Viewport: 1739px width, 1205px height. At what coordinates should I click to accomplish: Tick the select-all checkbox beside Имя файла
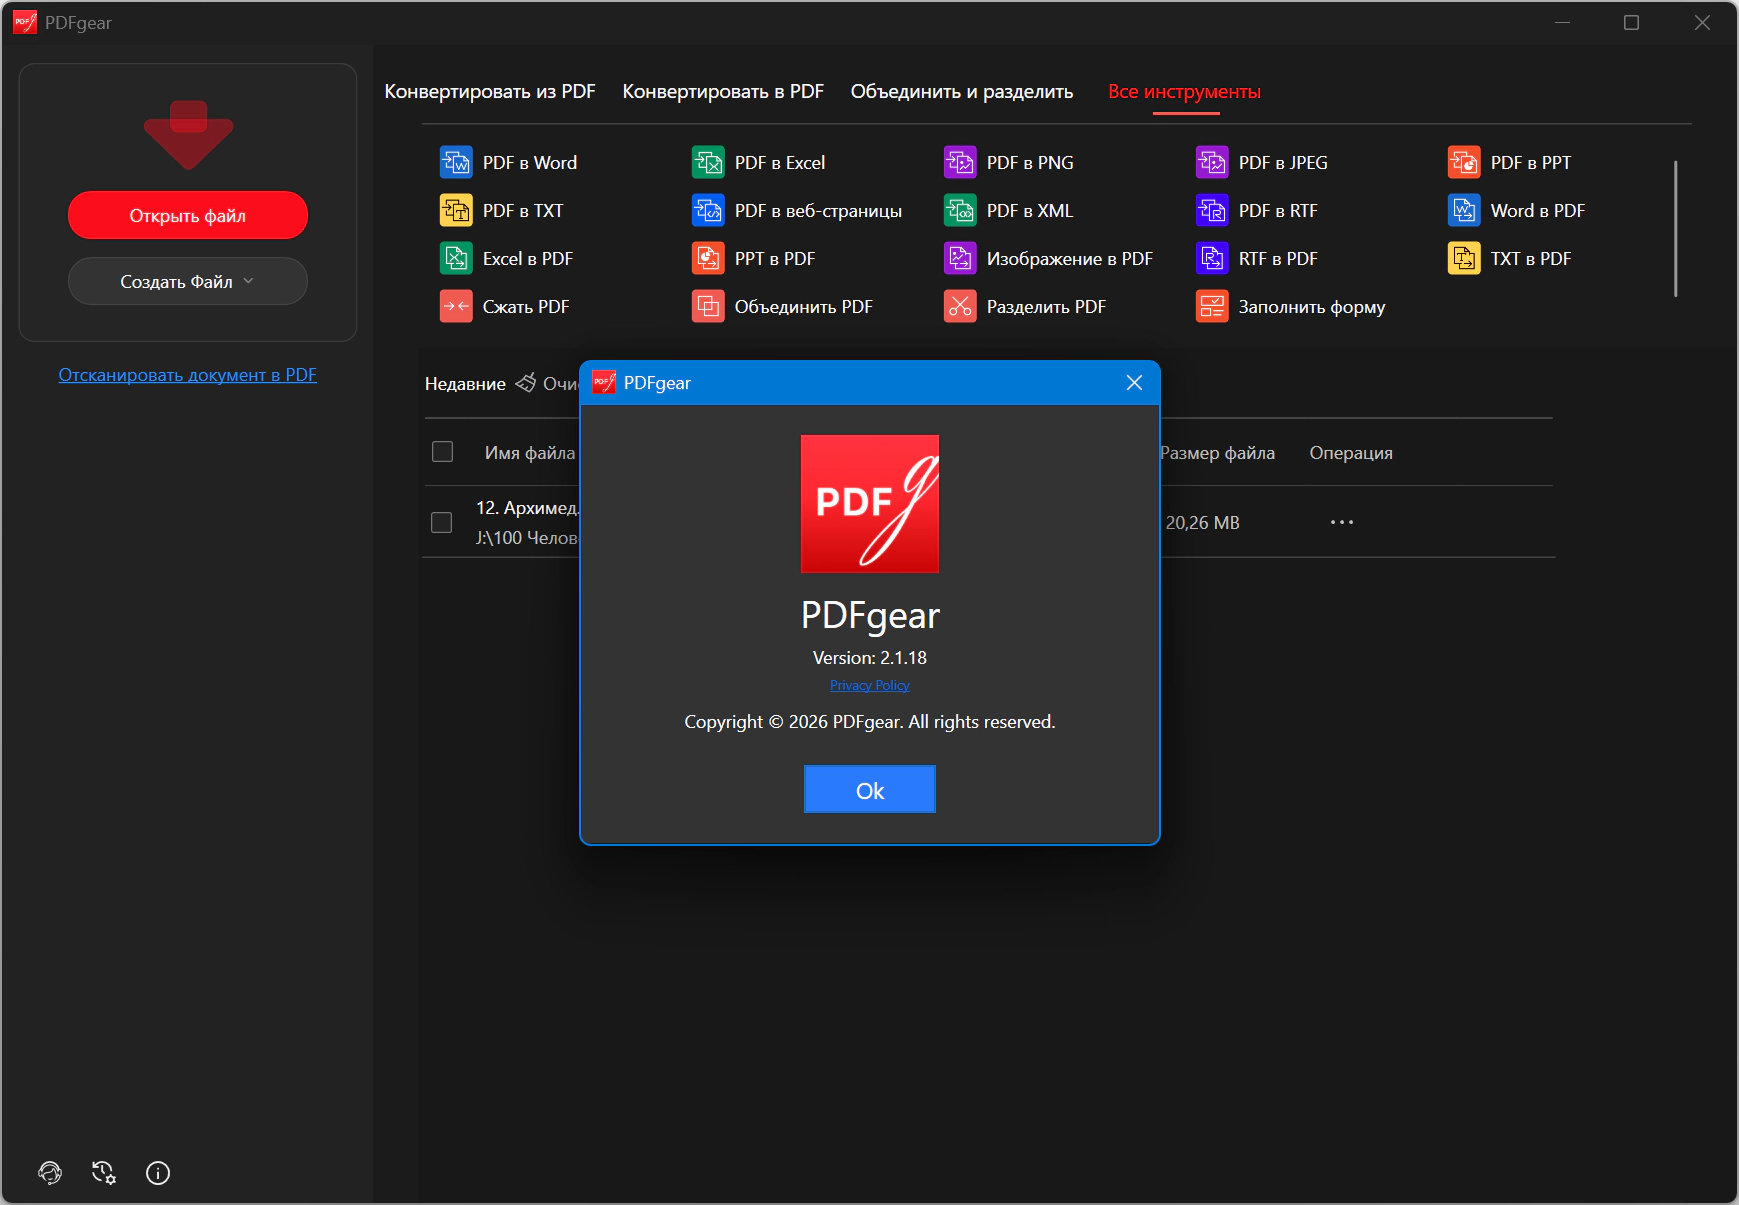tap(442, 452)
